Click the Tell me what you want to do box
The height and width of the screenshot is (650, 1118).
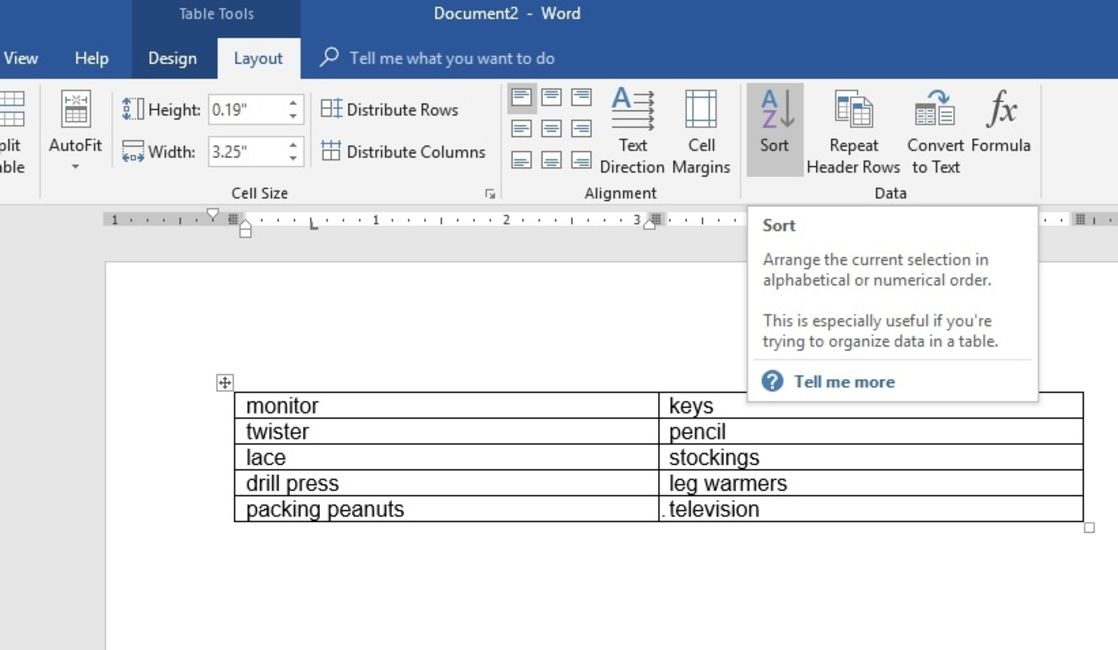coord(451,58)
